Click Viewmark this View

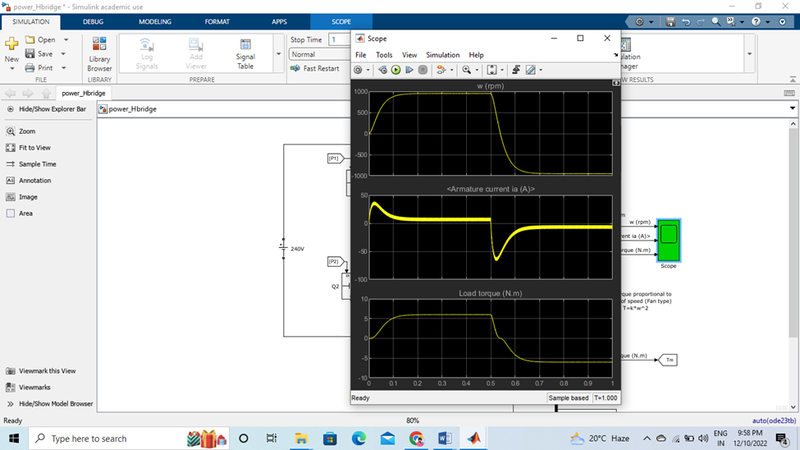point(41,371)
